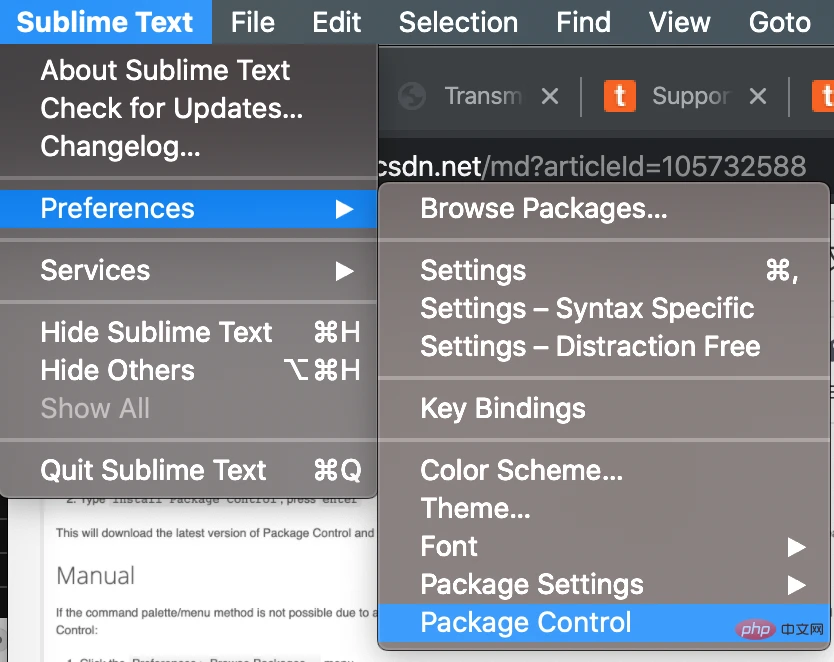Close the Suppor browser tab
The width and height of the screenshot is (834, 662).
[x=757, y=96]
